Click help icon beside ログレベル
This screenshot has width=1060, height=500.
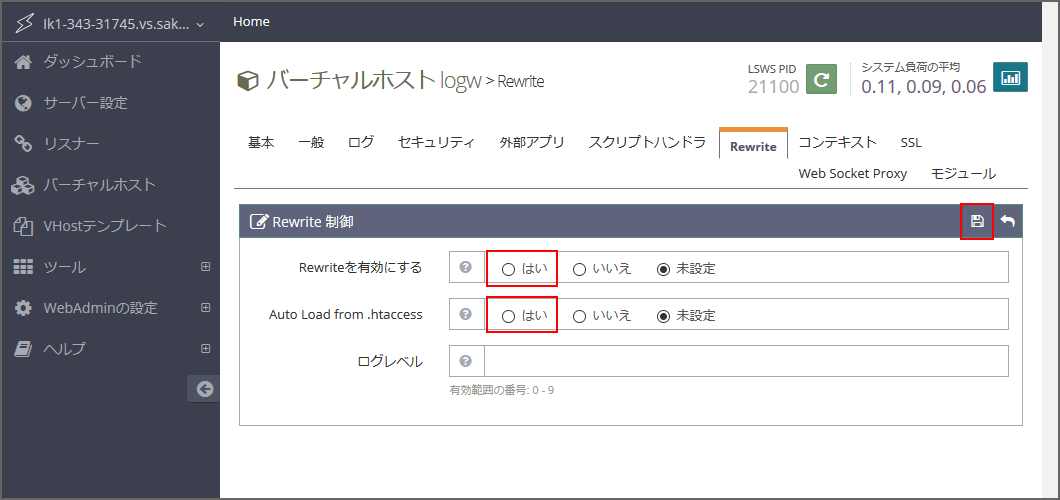466,361
